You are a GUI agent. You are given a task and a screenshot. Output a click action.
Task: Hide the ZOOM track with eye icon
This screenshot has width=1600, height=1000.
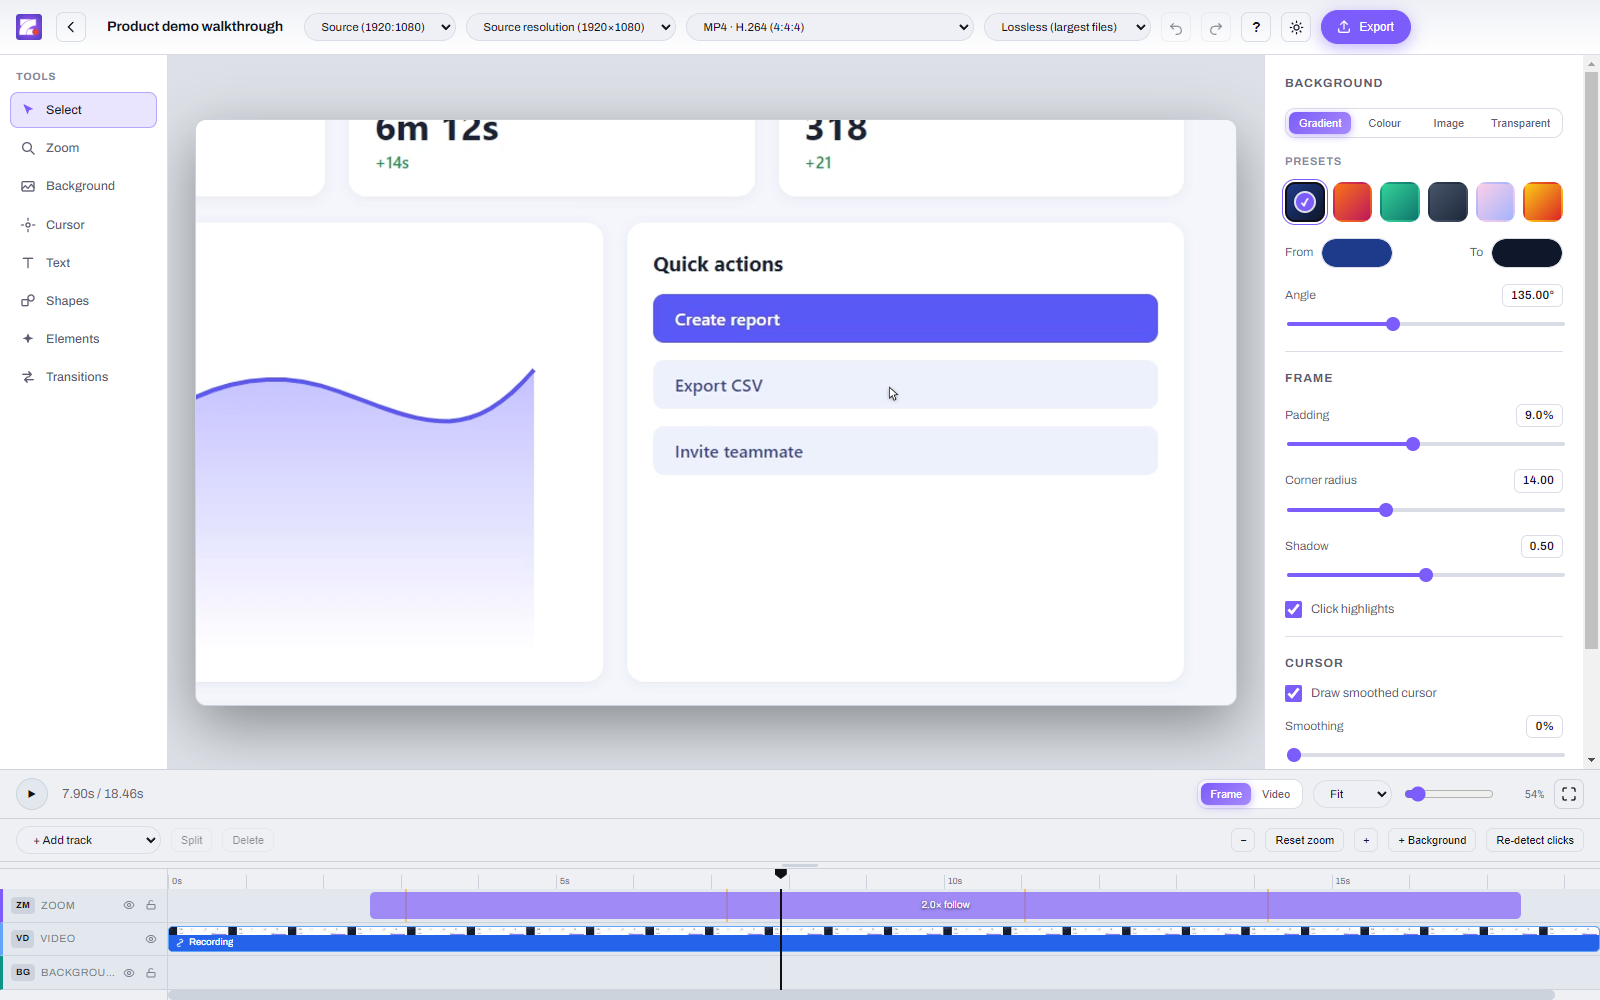[x=129, y=905]
